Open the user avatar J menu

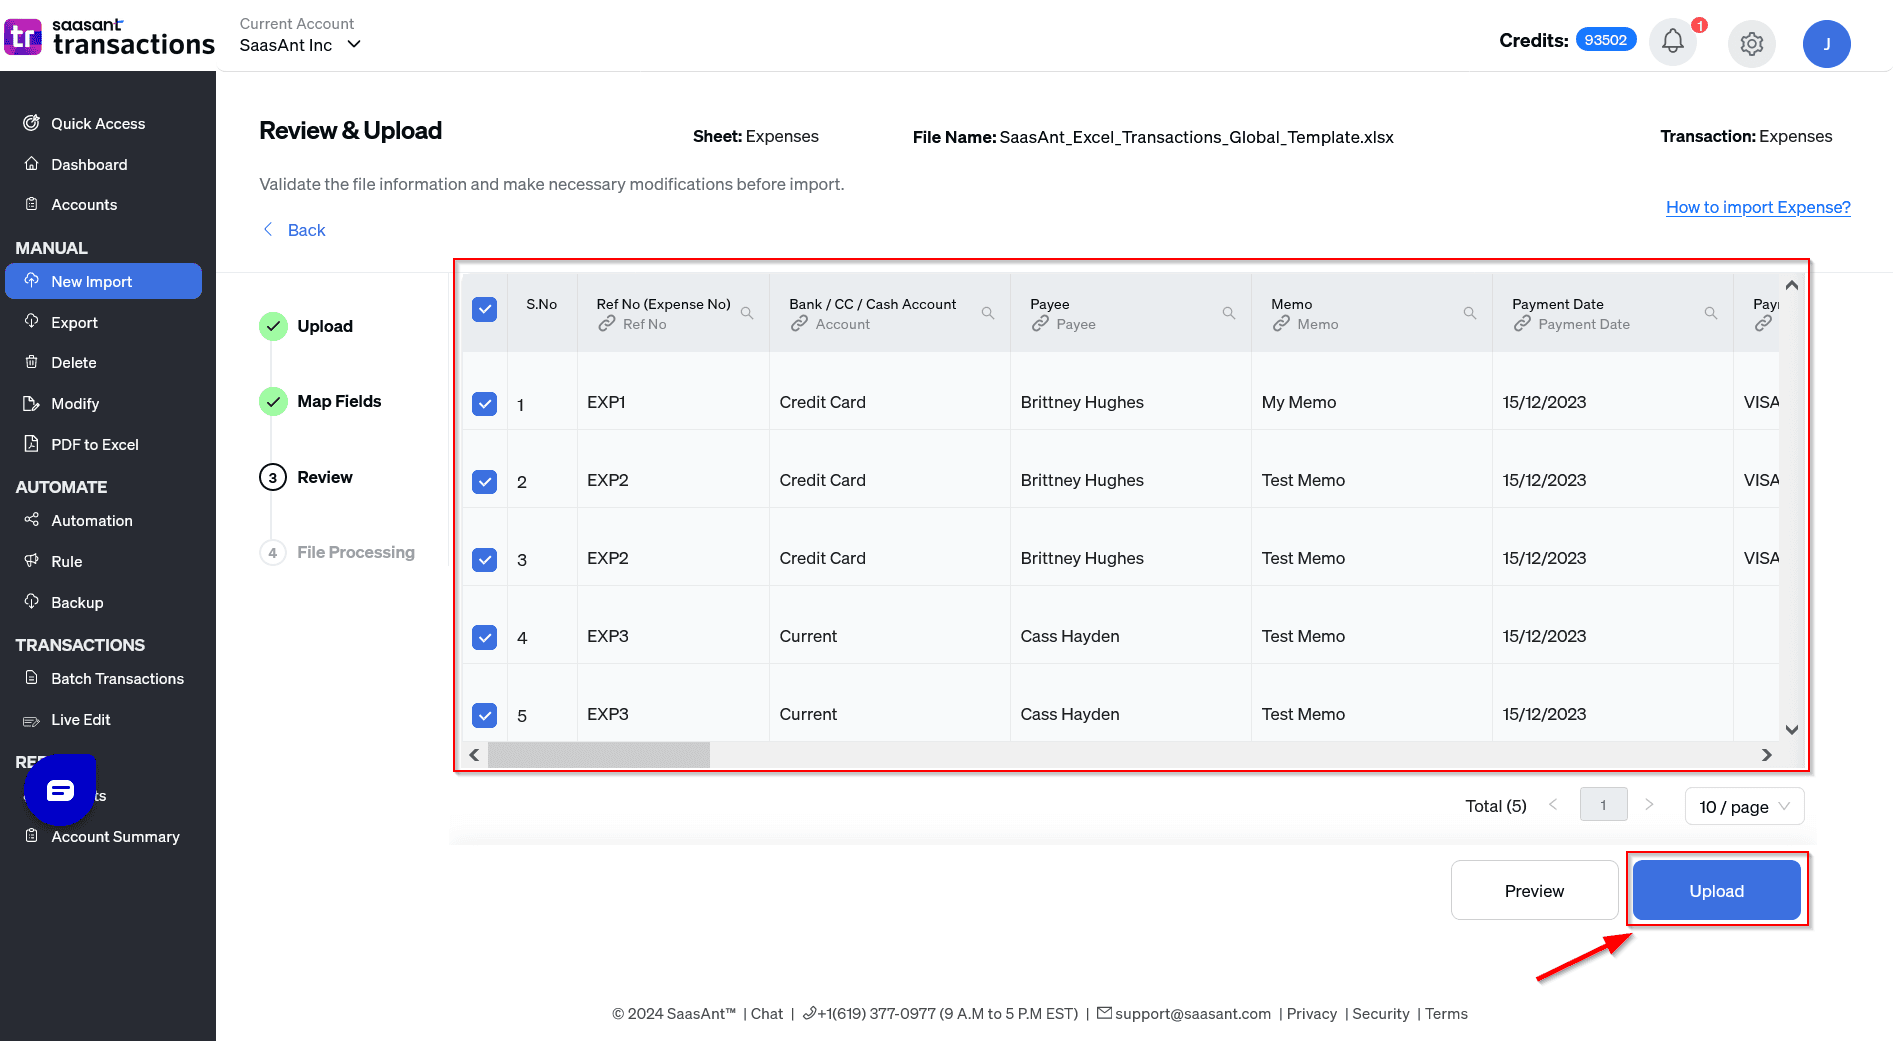[1826, 44]
